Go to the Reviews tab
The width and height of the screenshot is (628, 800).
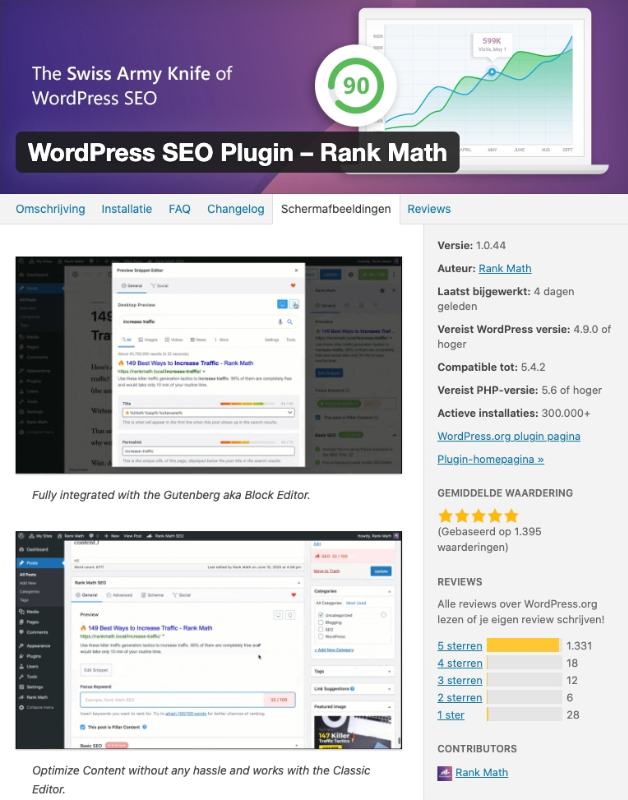click(x=429, y=209)
